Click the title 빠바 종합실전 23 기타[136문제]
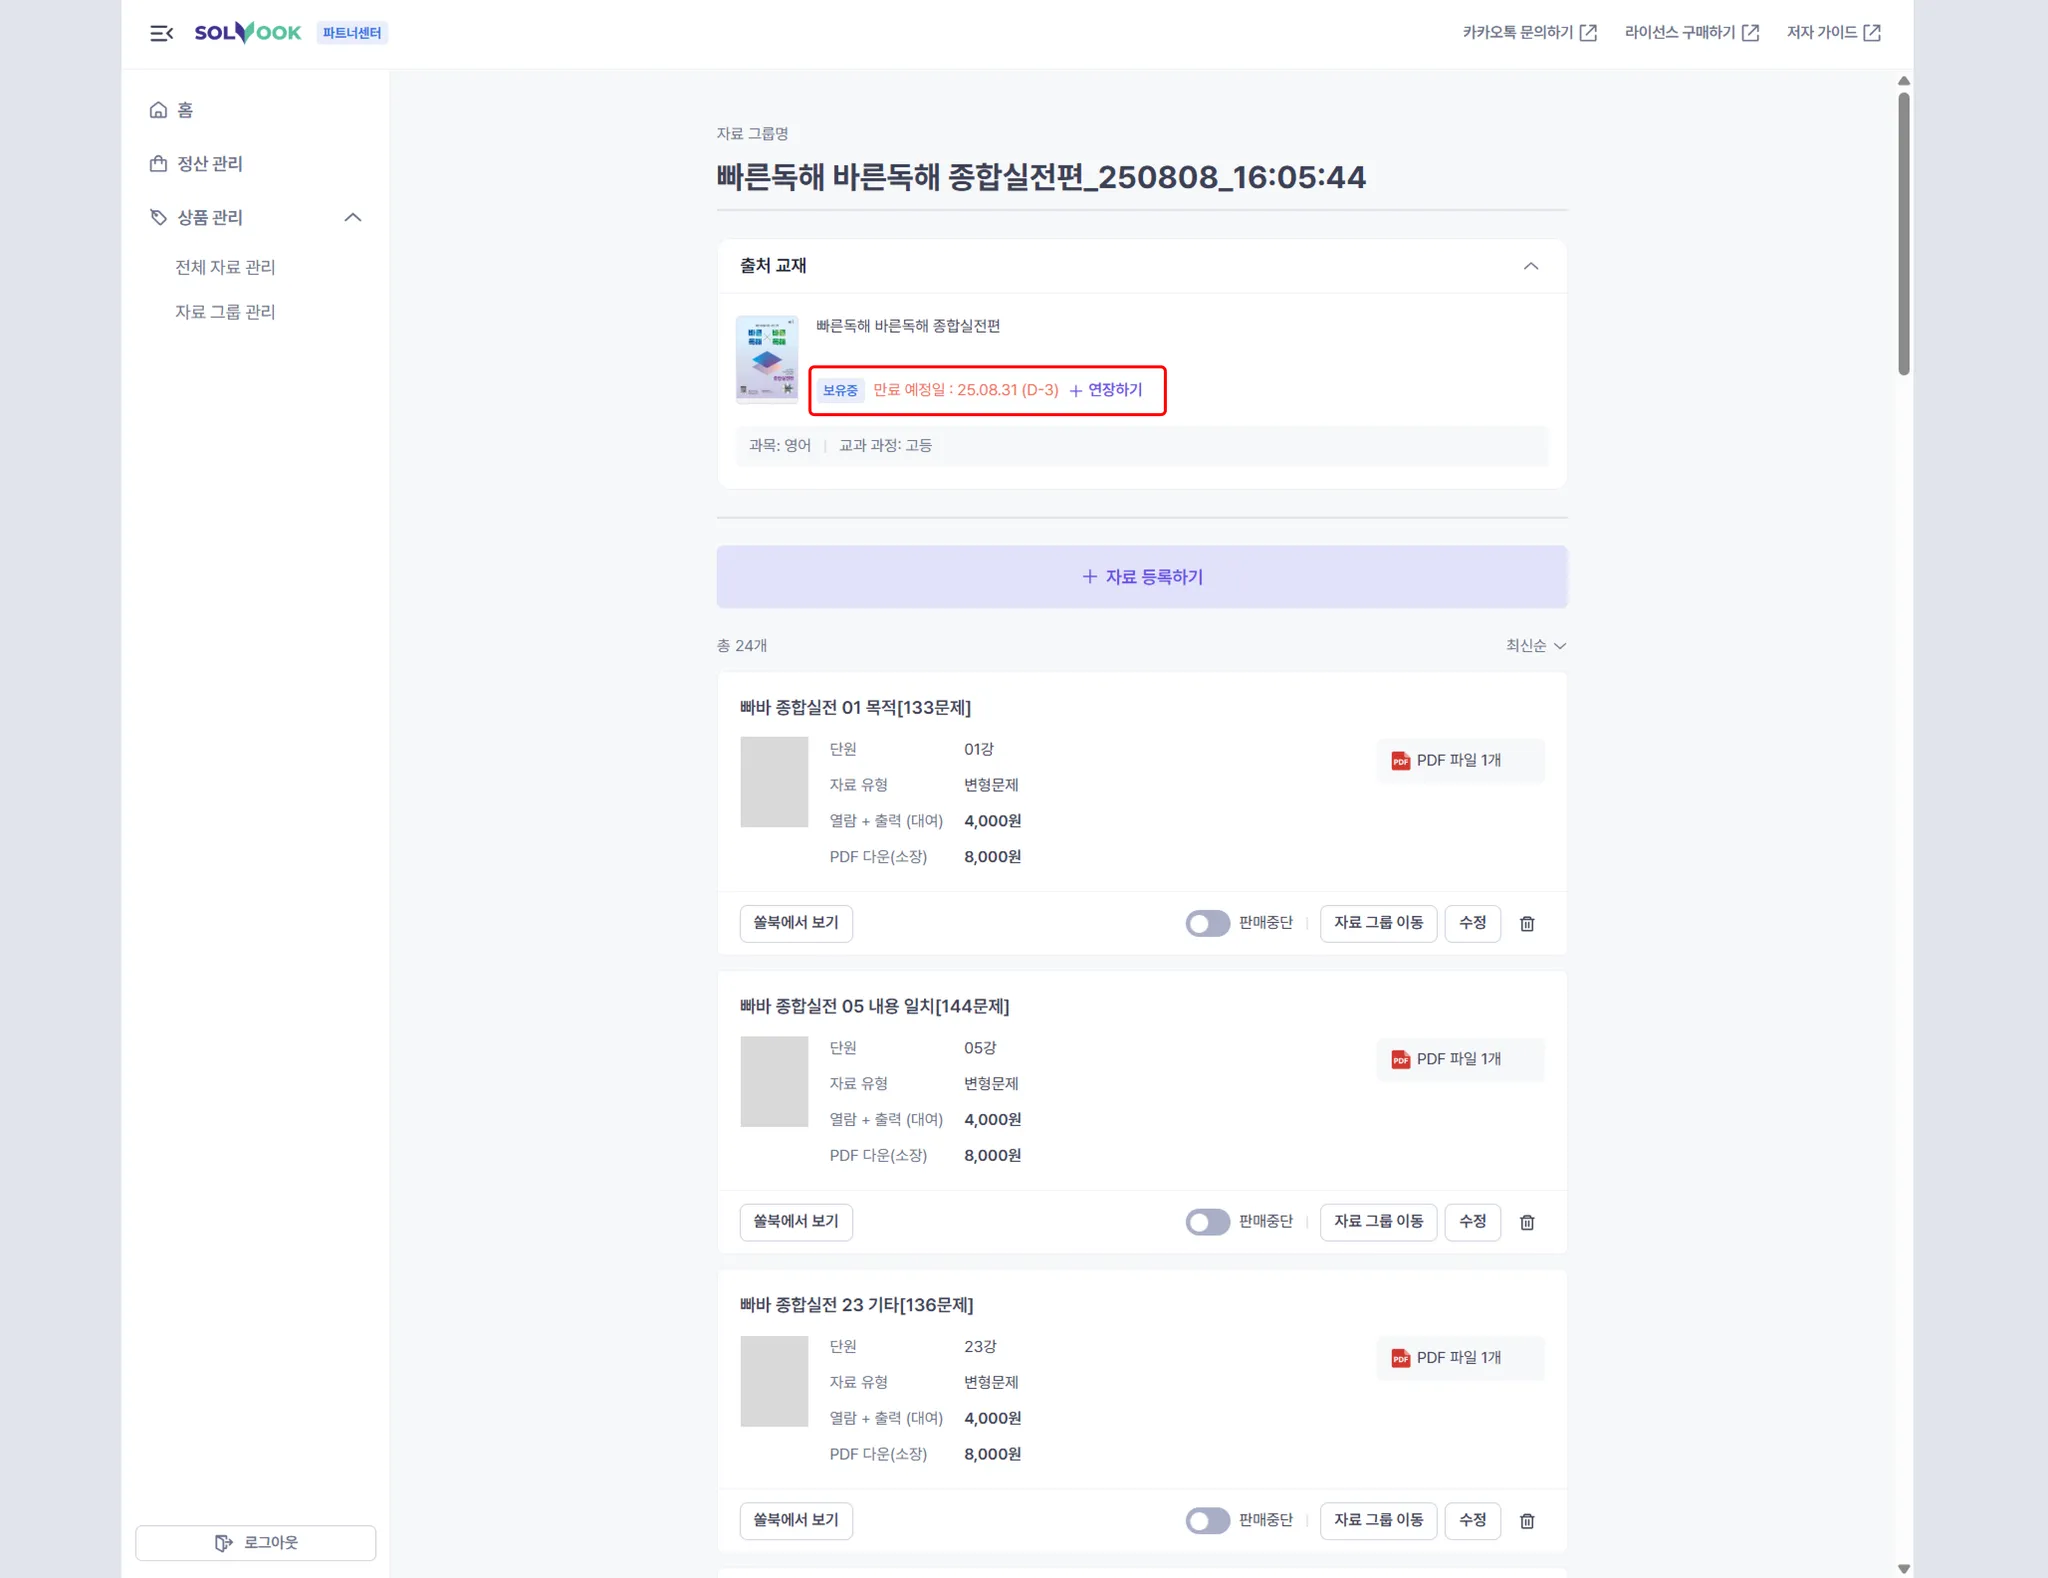Image resolution: width=2048 pixels, height=1578 pixels. pyautogui.click(x=856, y=1305)
